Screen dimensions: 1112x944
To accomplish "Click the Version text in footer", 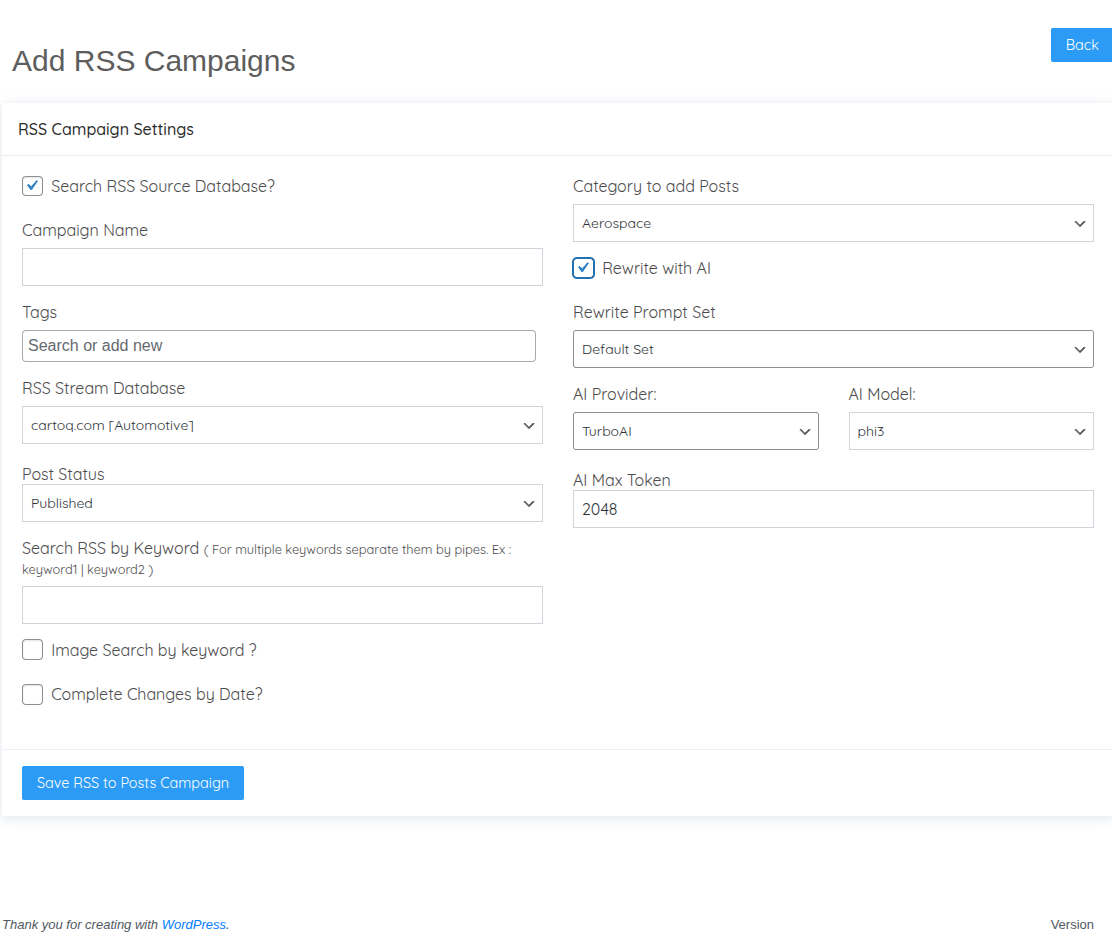I will click(1072, 925).
